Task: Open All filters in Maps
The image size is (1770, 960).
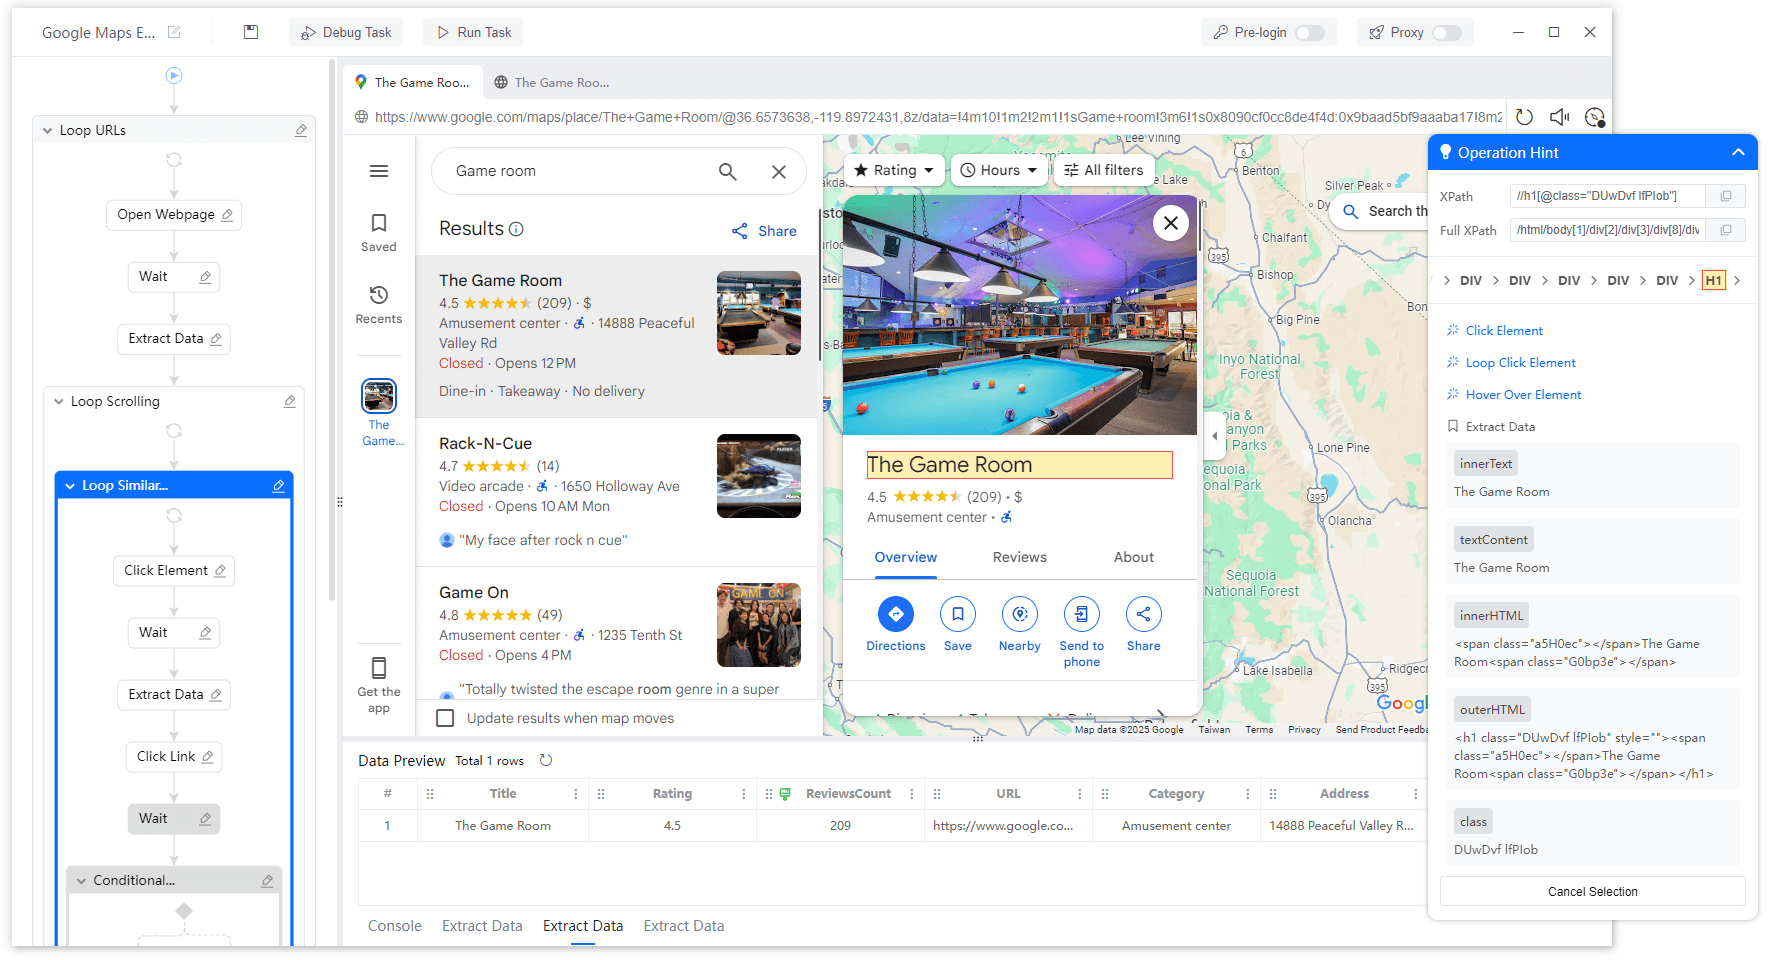Action: coord(1104,170)
